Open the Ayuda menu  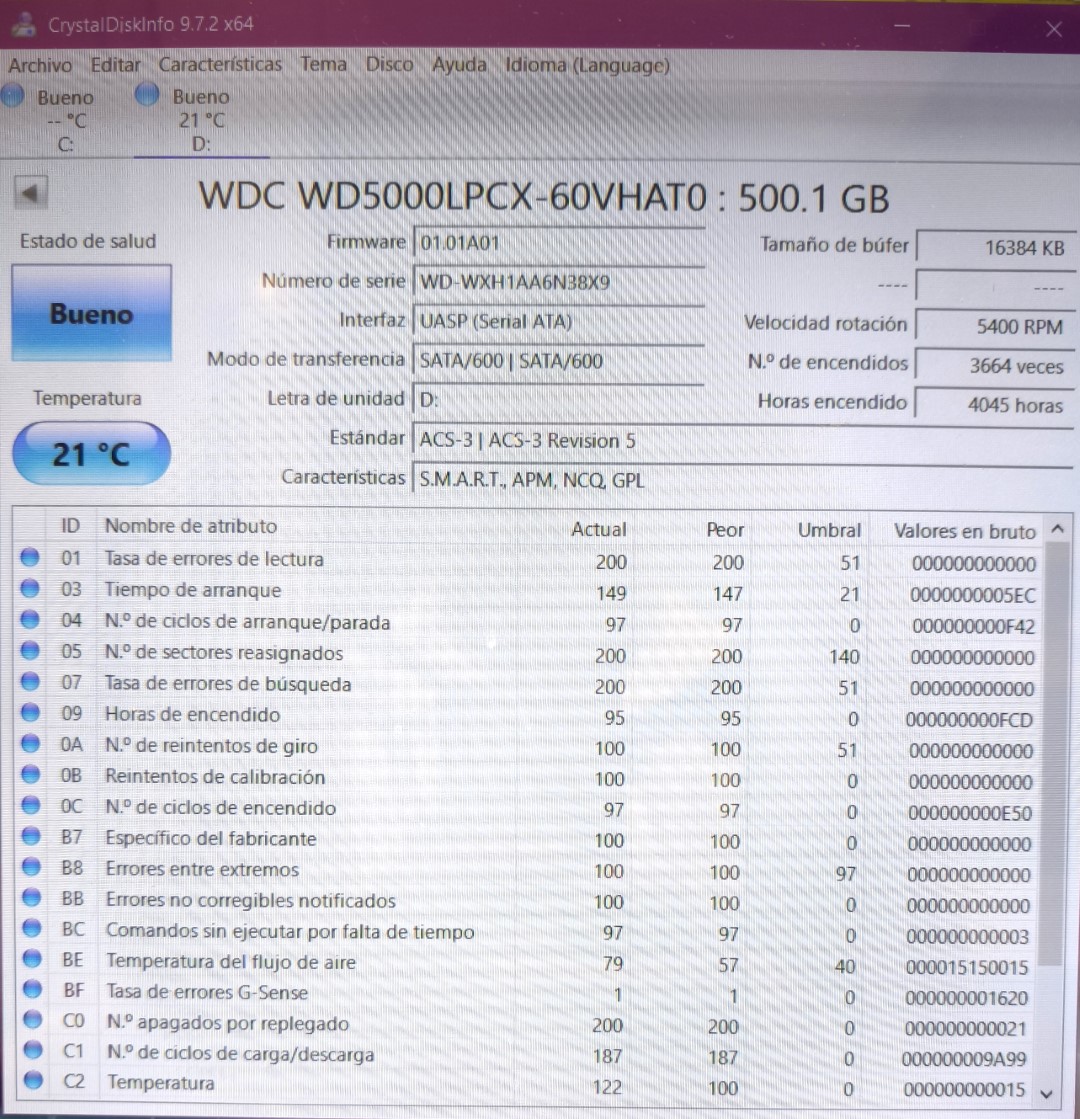pyautogui.click(x=459, y=64)
